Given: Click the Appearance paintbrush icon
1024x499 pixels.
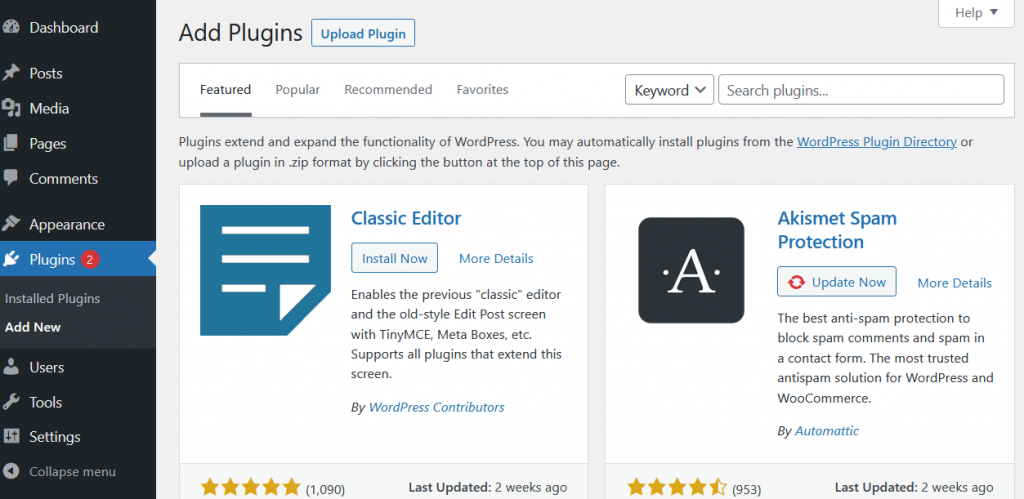Looking at the screenshot, I should 11,224.
